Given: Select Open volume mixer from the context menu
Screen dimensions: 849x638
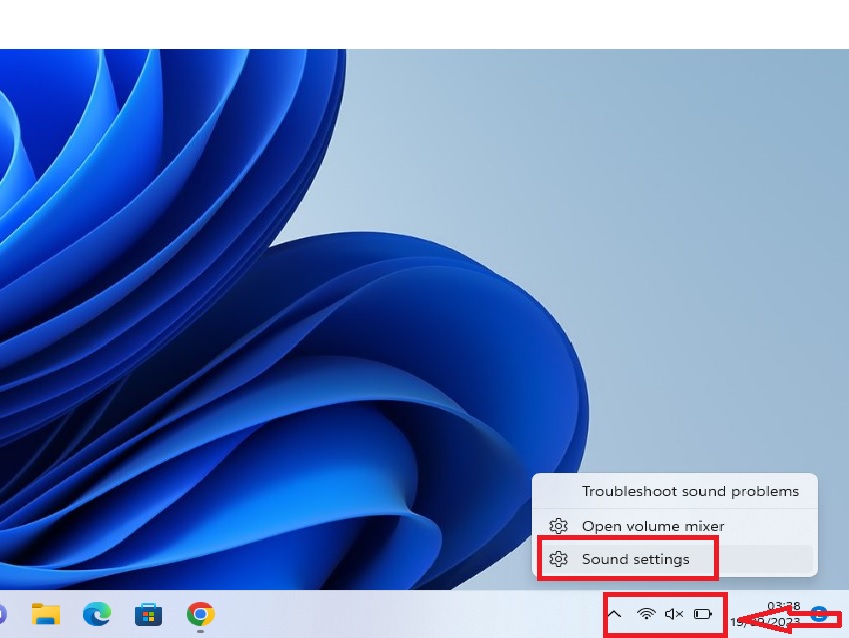Looking at the screenshot, I should [x=653, y=526].
